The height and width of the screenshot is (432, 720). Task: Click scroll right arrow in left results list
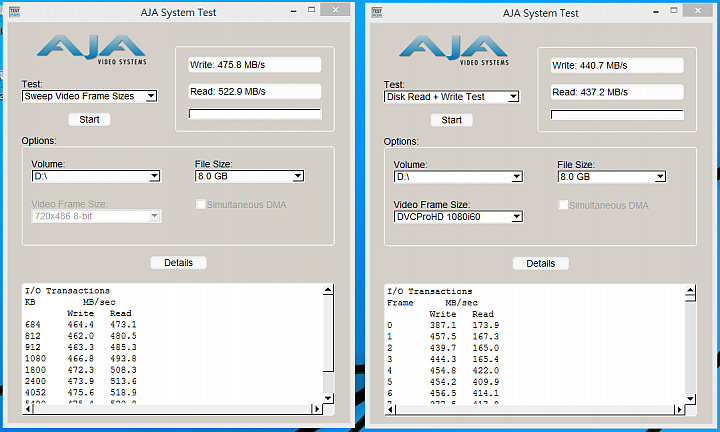316,408
